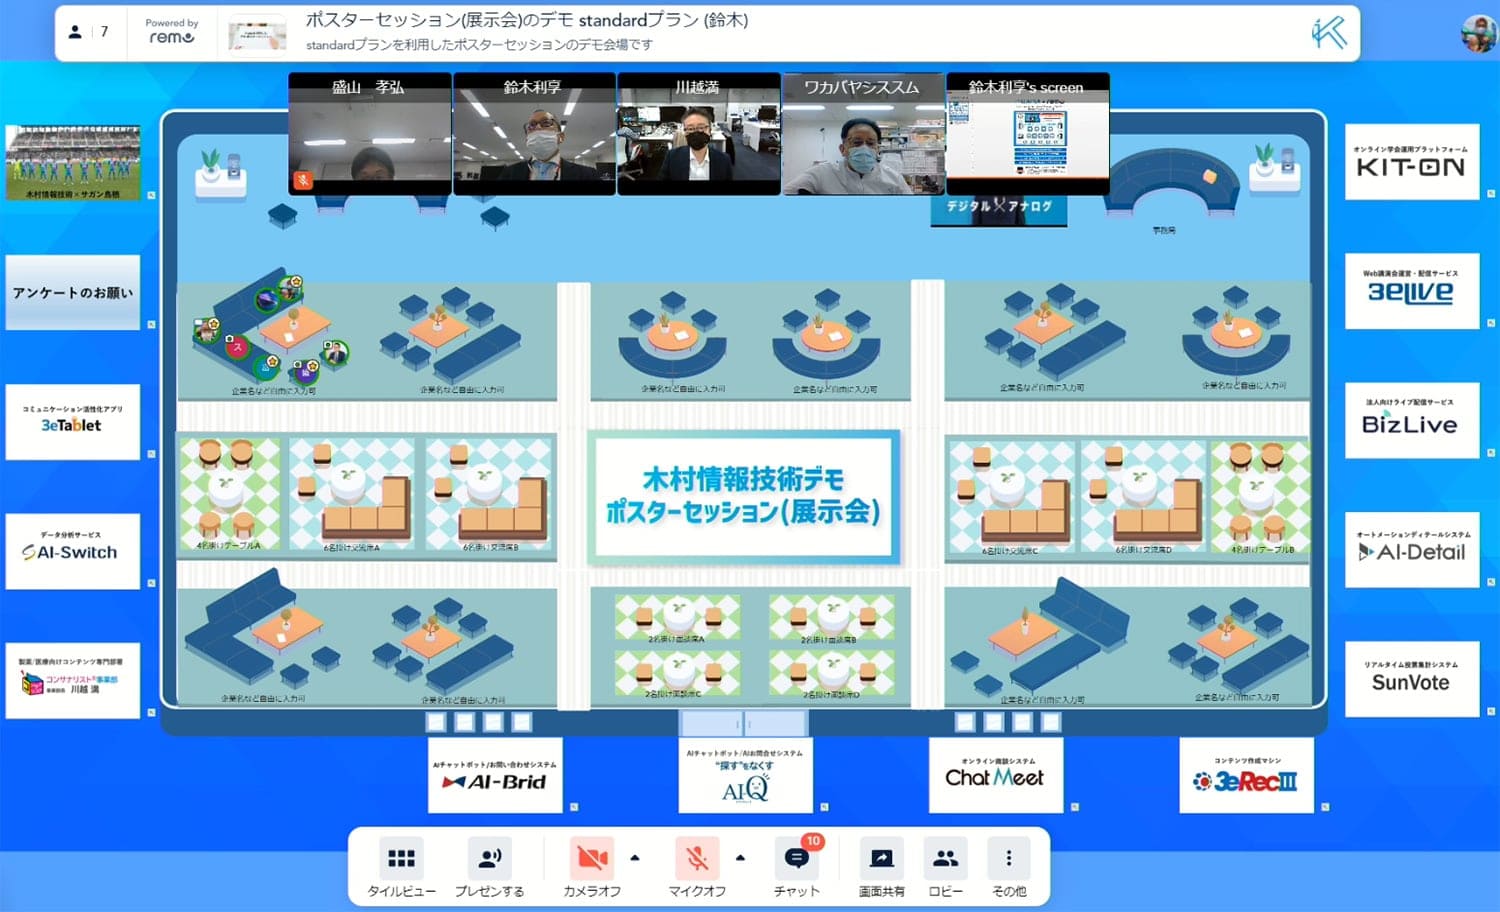1500x912 pixels.
Task: Click magnifier icon beside 3eRecIII banner
Action: click(x=1325, y=807)
